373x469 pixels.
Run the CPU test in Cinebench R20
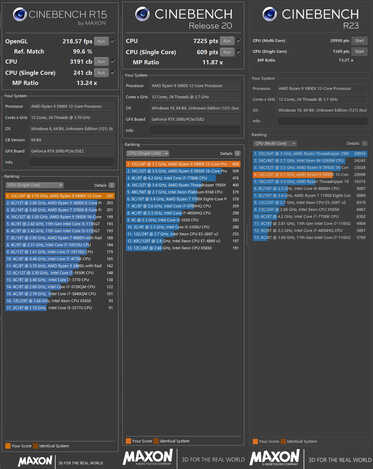pyautogui.click(x=227, y=41)
